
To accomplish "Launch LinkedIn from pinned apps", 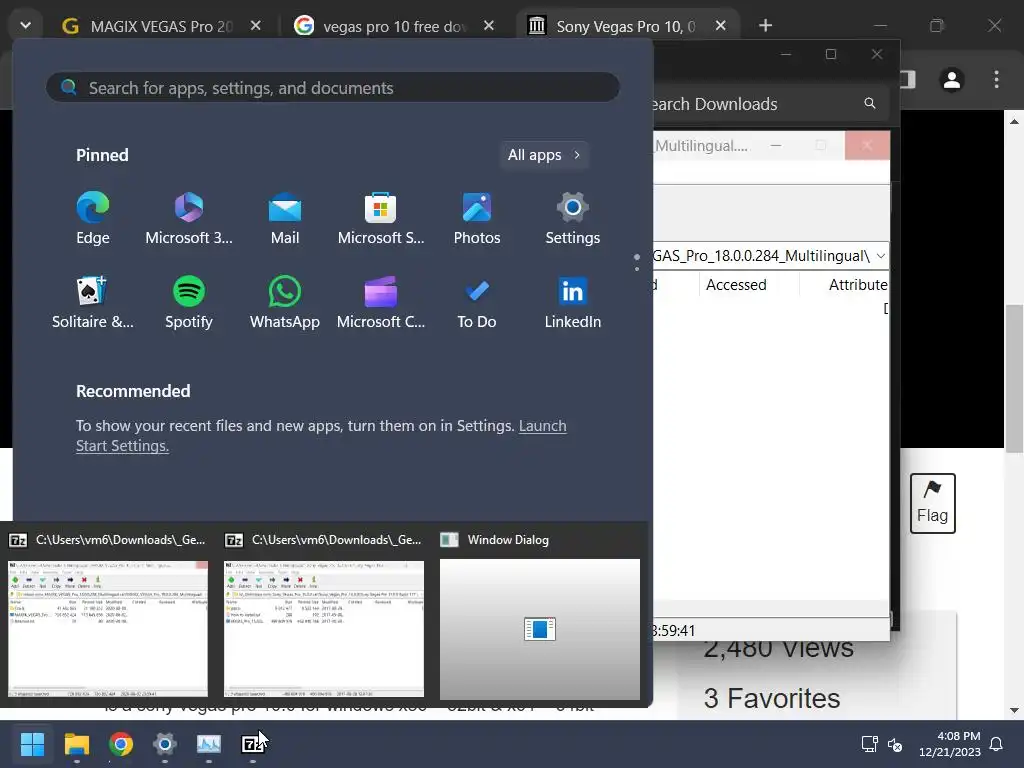I will (573, 302).
